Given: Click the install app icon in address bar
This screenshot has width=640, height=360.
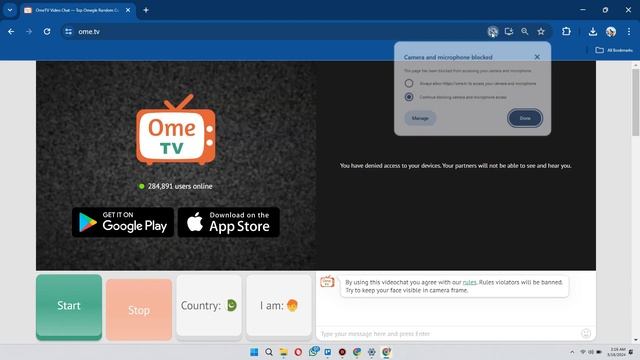Looking at the screenshot, I should (509, 31).
